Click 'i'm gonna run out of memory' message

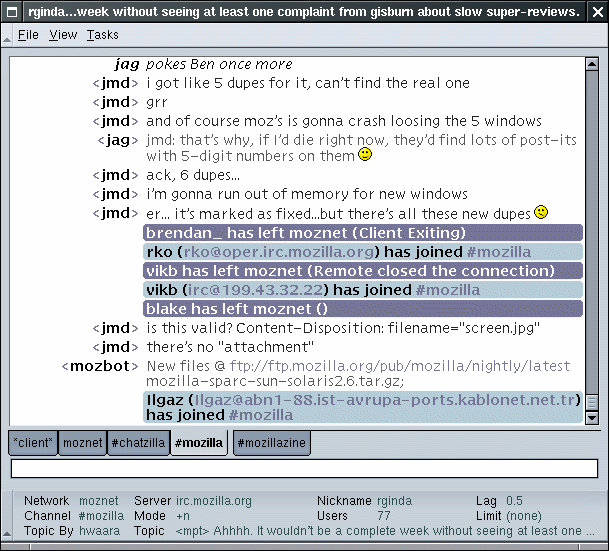(307, 194)
